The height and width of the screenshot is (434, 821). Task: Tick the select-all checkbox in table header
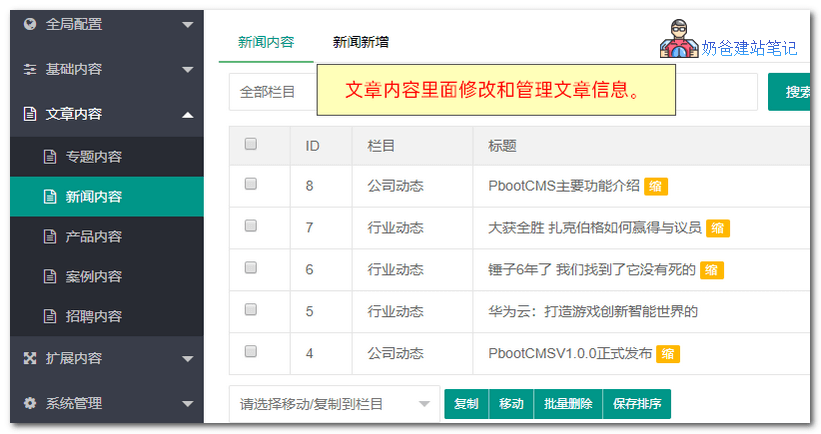click(251, 144)
